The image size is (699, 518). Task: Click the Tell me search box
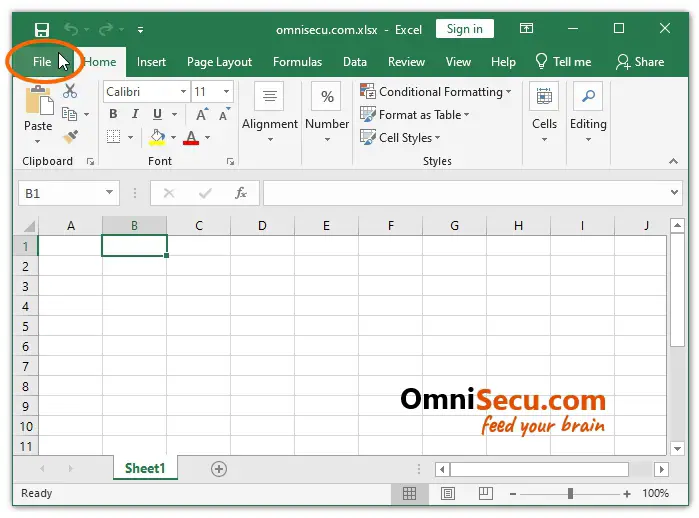click(x=563, y=62)
